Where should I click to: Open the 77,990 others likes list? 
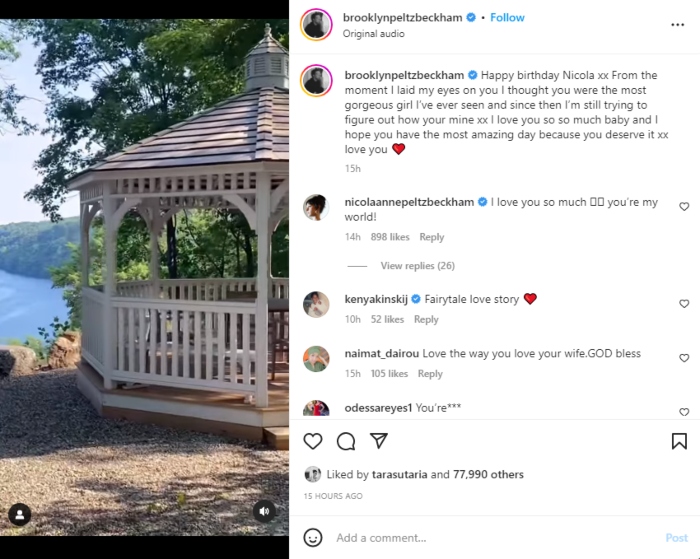pos(489,475)
